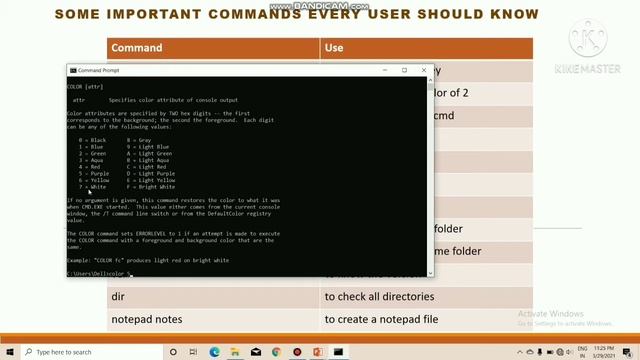Open the red recorder app on taskbar
640x360 pixels.
[297, 352]
